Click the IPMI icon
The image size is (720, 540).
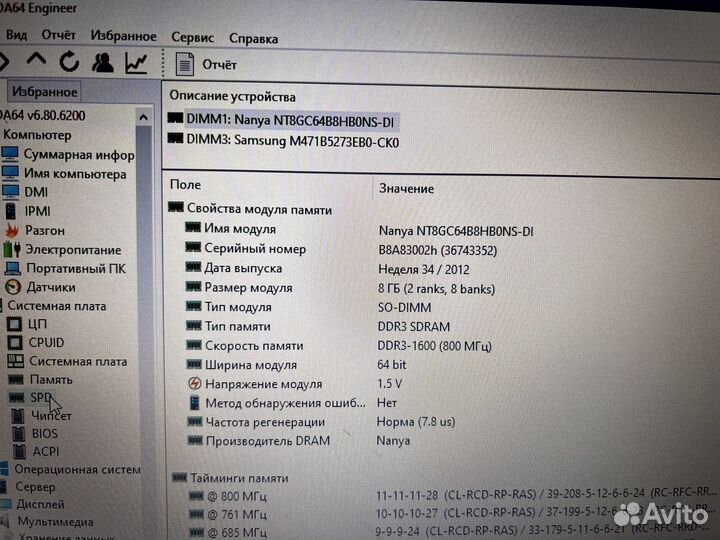tap(10, 211)
